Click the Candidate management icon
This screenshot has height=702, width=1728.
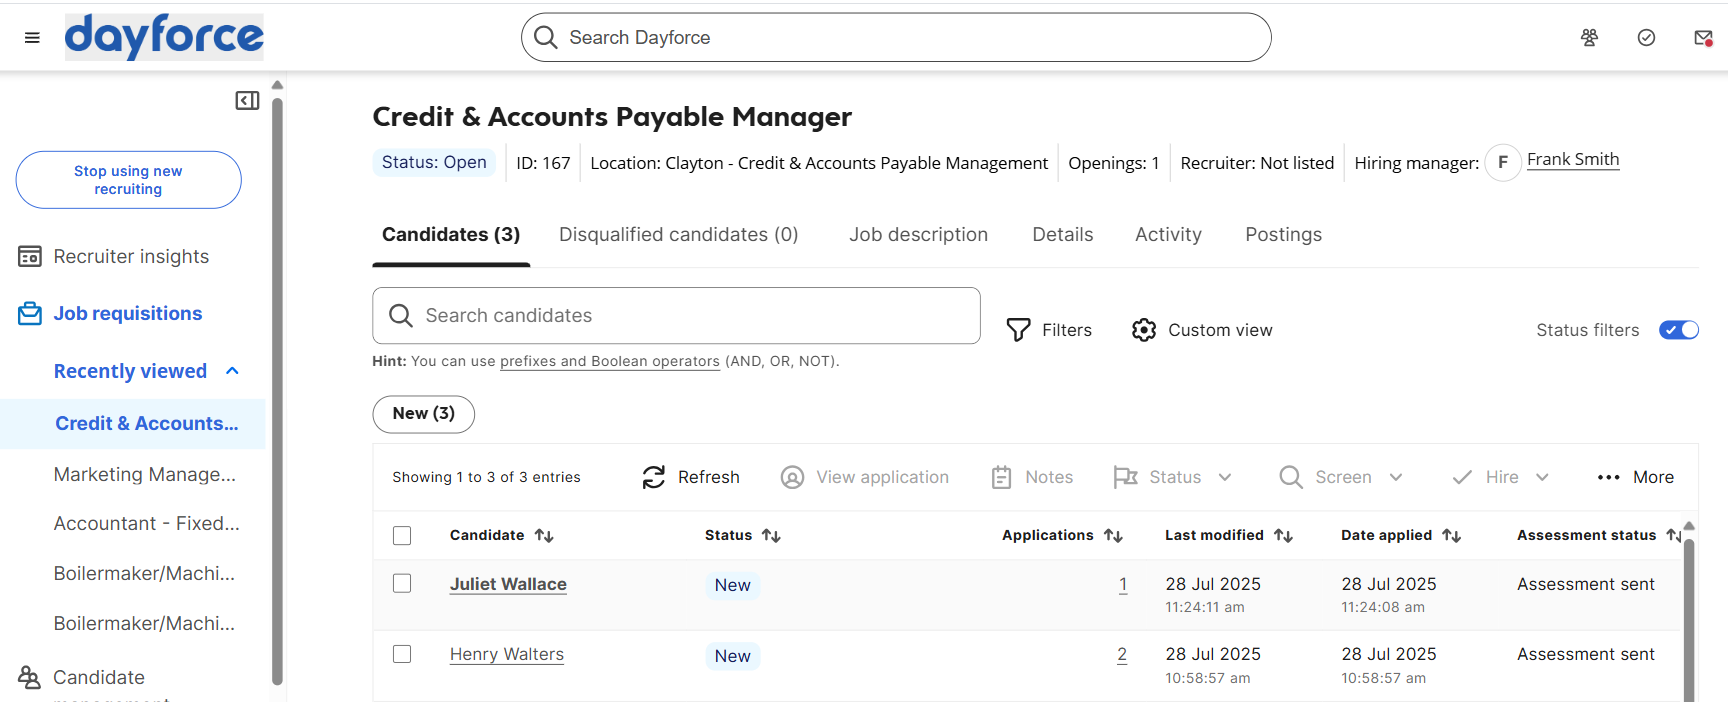coord(30,677)
